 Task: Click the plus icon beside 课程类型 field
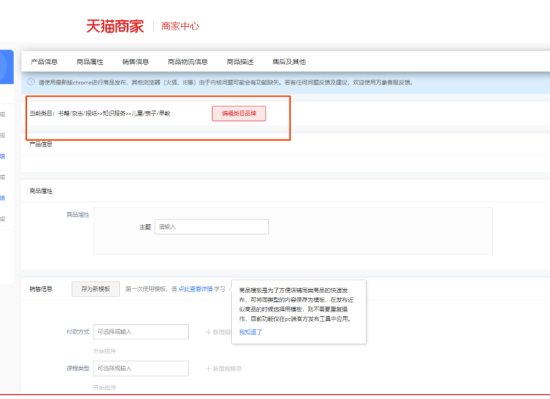[x=208, y=368]
